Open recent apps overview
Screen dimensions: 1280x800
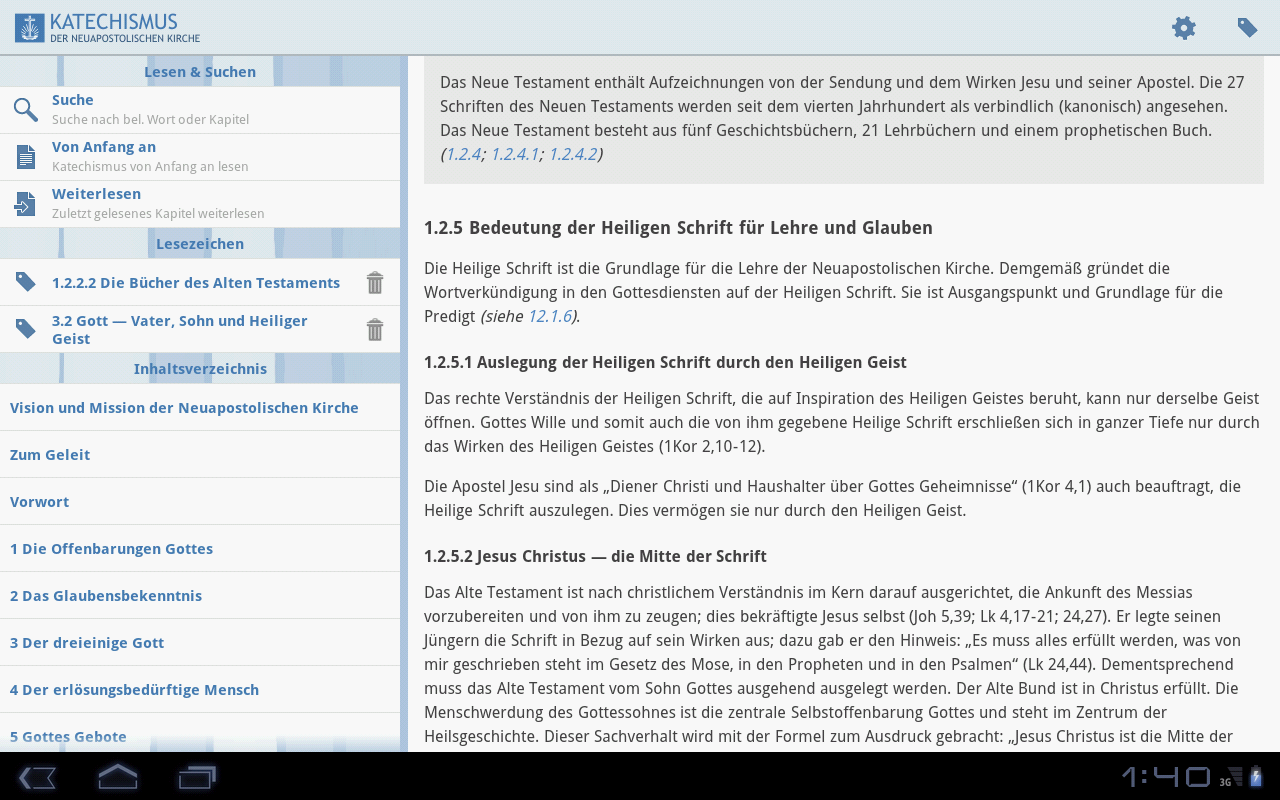(197, 777)
